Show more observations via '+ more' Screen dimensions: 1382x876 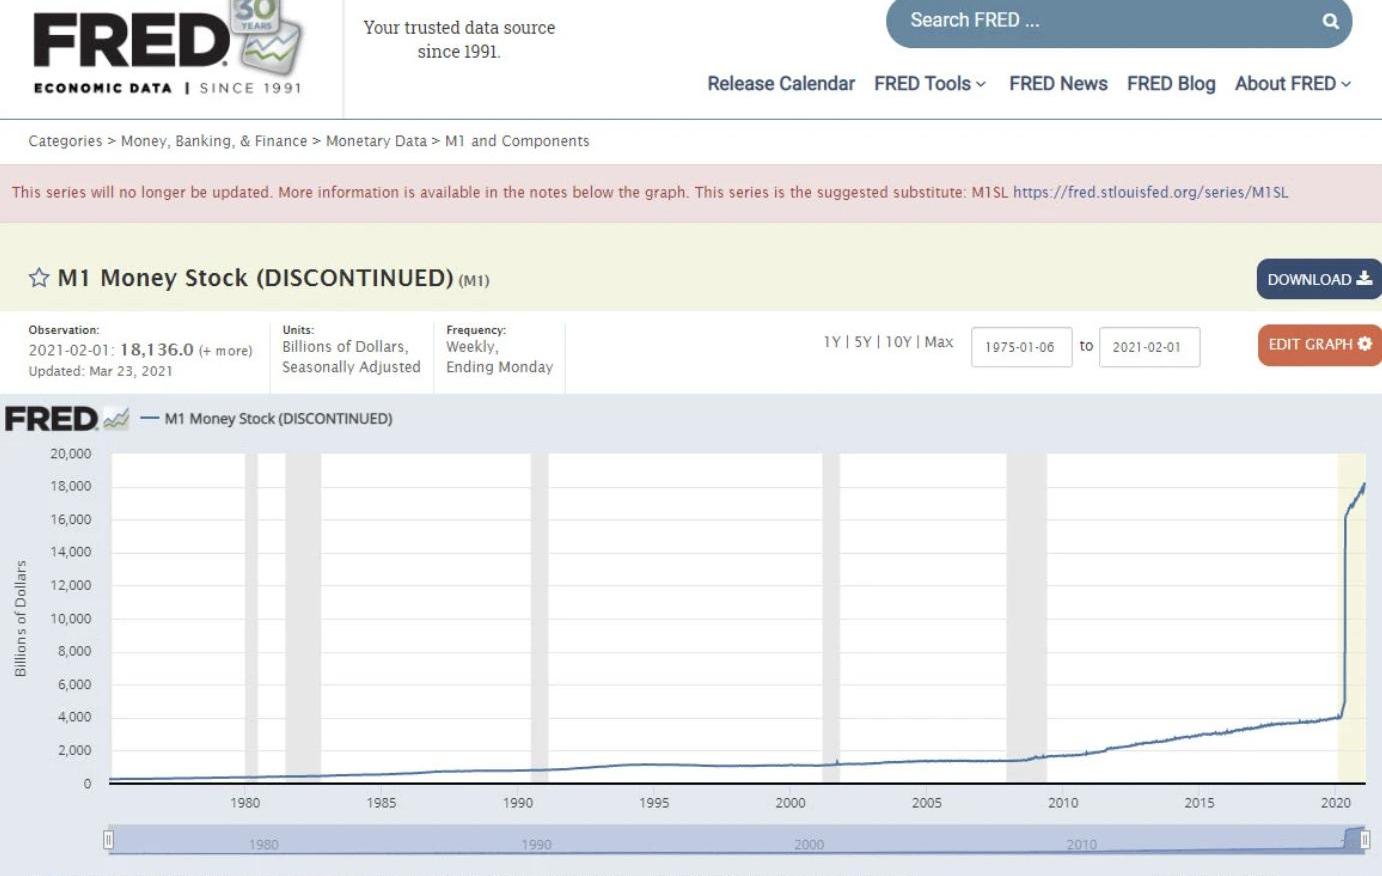click(226, 351)
